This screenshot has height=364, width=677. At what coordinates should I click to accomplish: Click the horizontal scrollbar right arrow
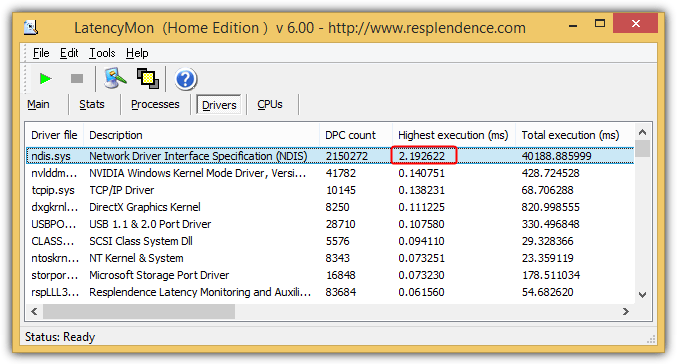point(626,311)
